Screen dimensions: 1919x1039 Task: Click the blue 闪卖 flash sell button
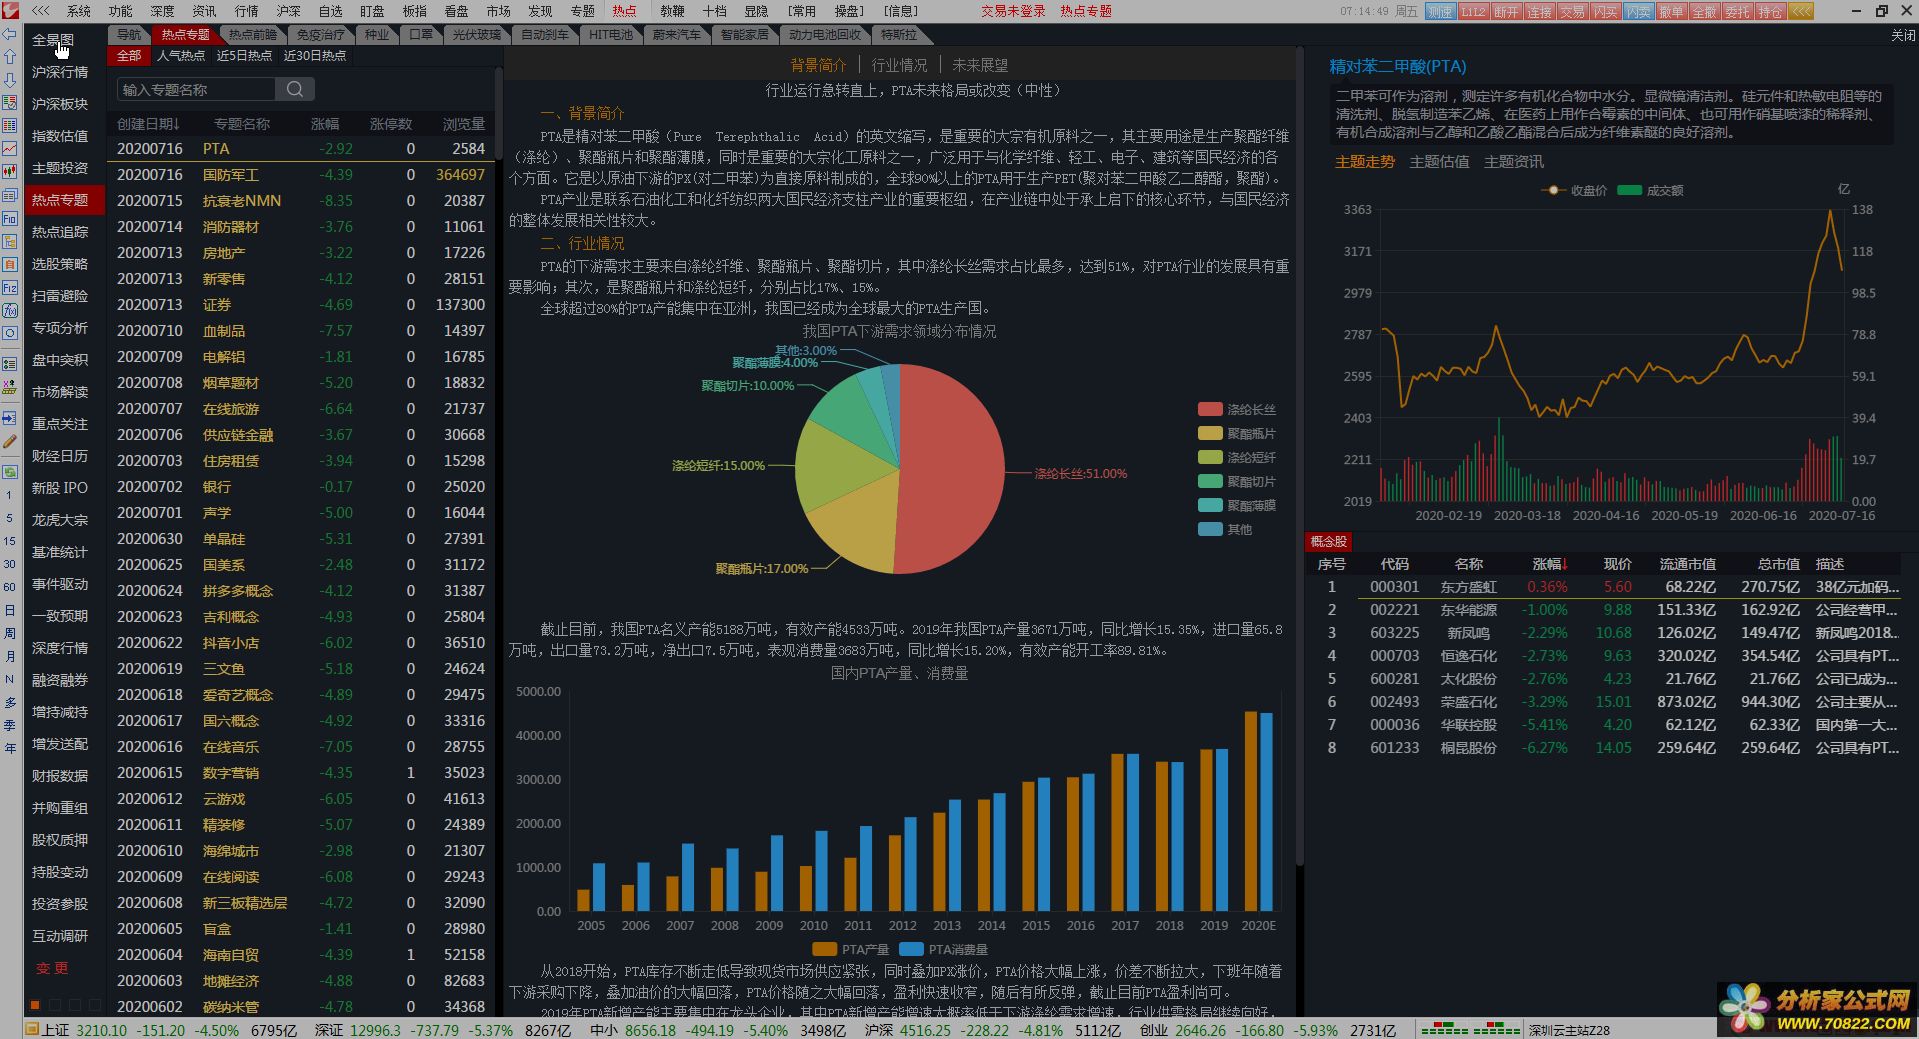pyautogui.click(x=1638, y=11)
